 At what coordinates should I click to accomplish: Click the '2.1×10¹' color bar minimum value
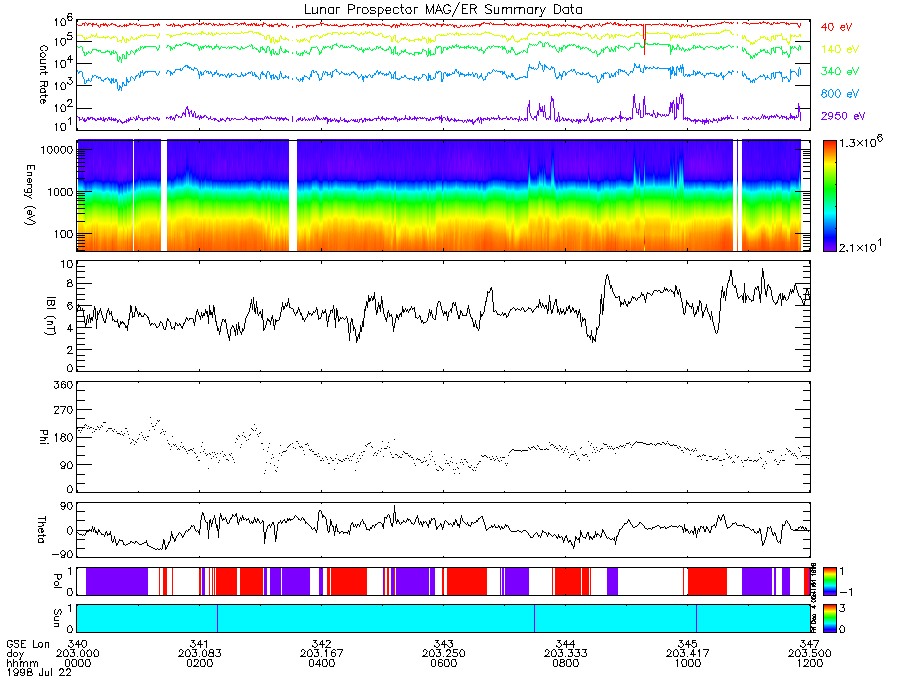pos(861,247)
